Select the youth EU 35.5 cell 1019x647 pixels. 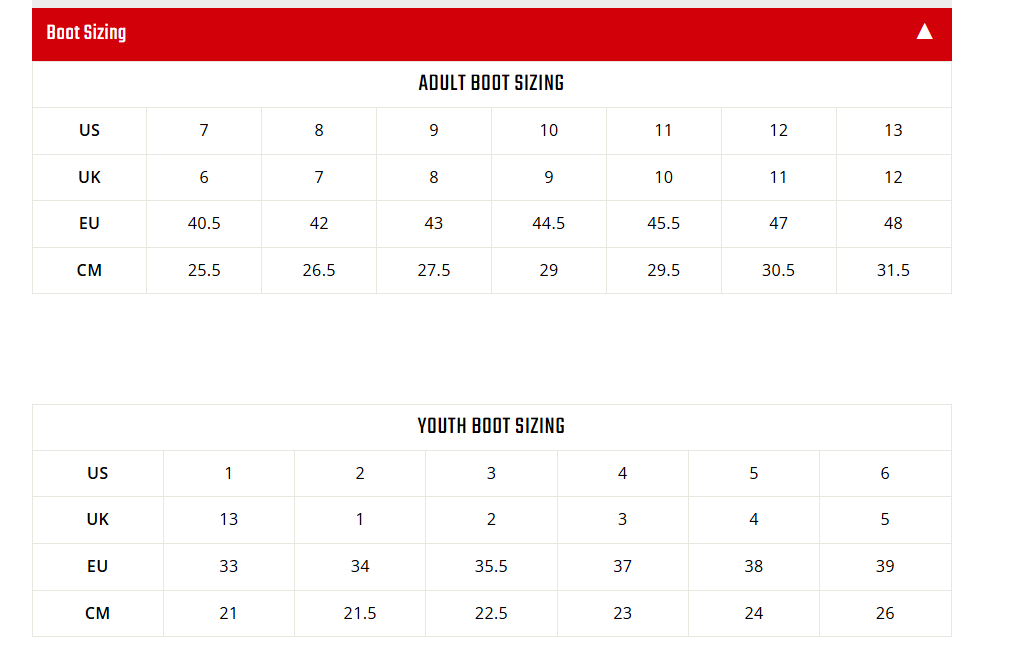click(x=491, y=566)
